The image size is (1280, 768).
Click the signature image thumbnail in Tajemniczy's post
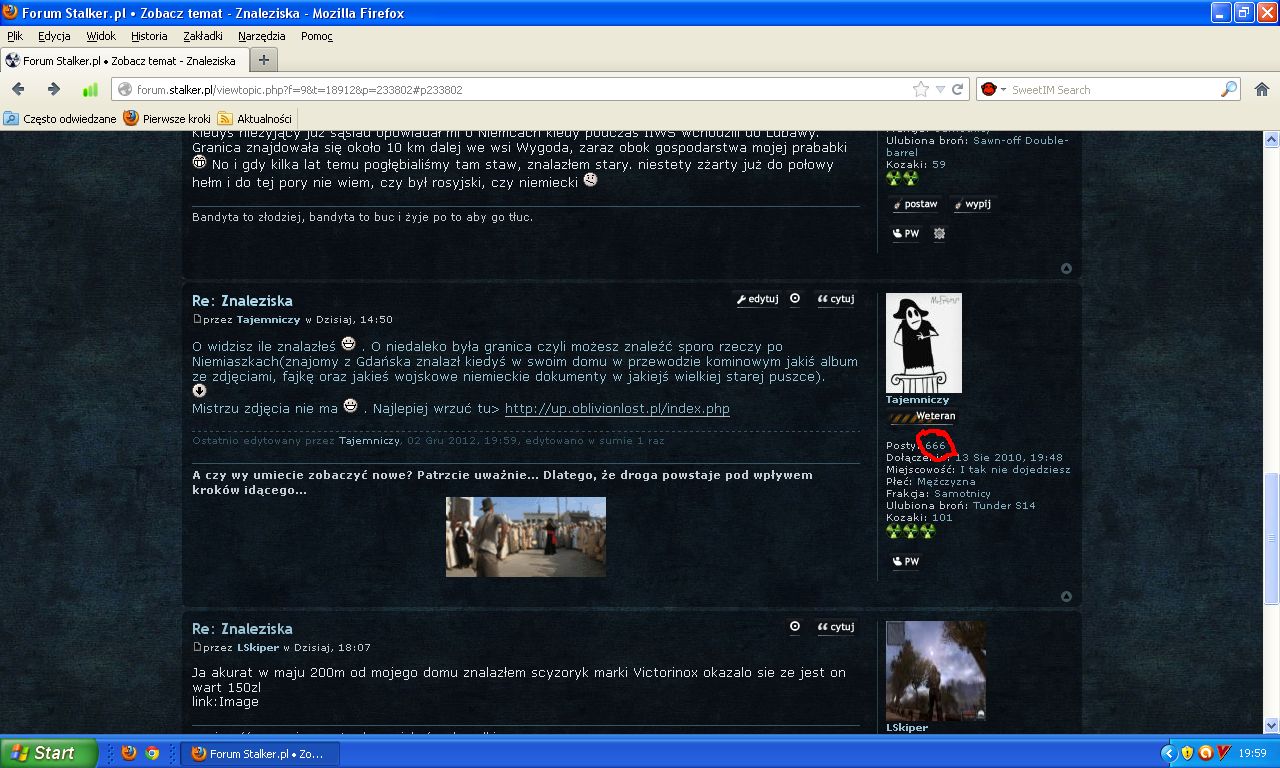pos(525,537)
